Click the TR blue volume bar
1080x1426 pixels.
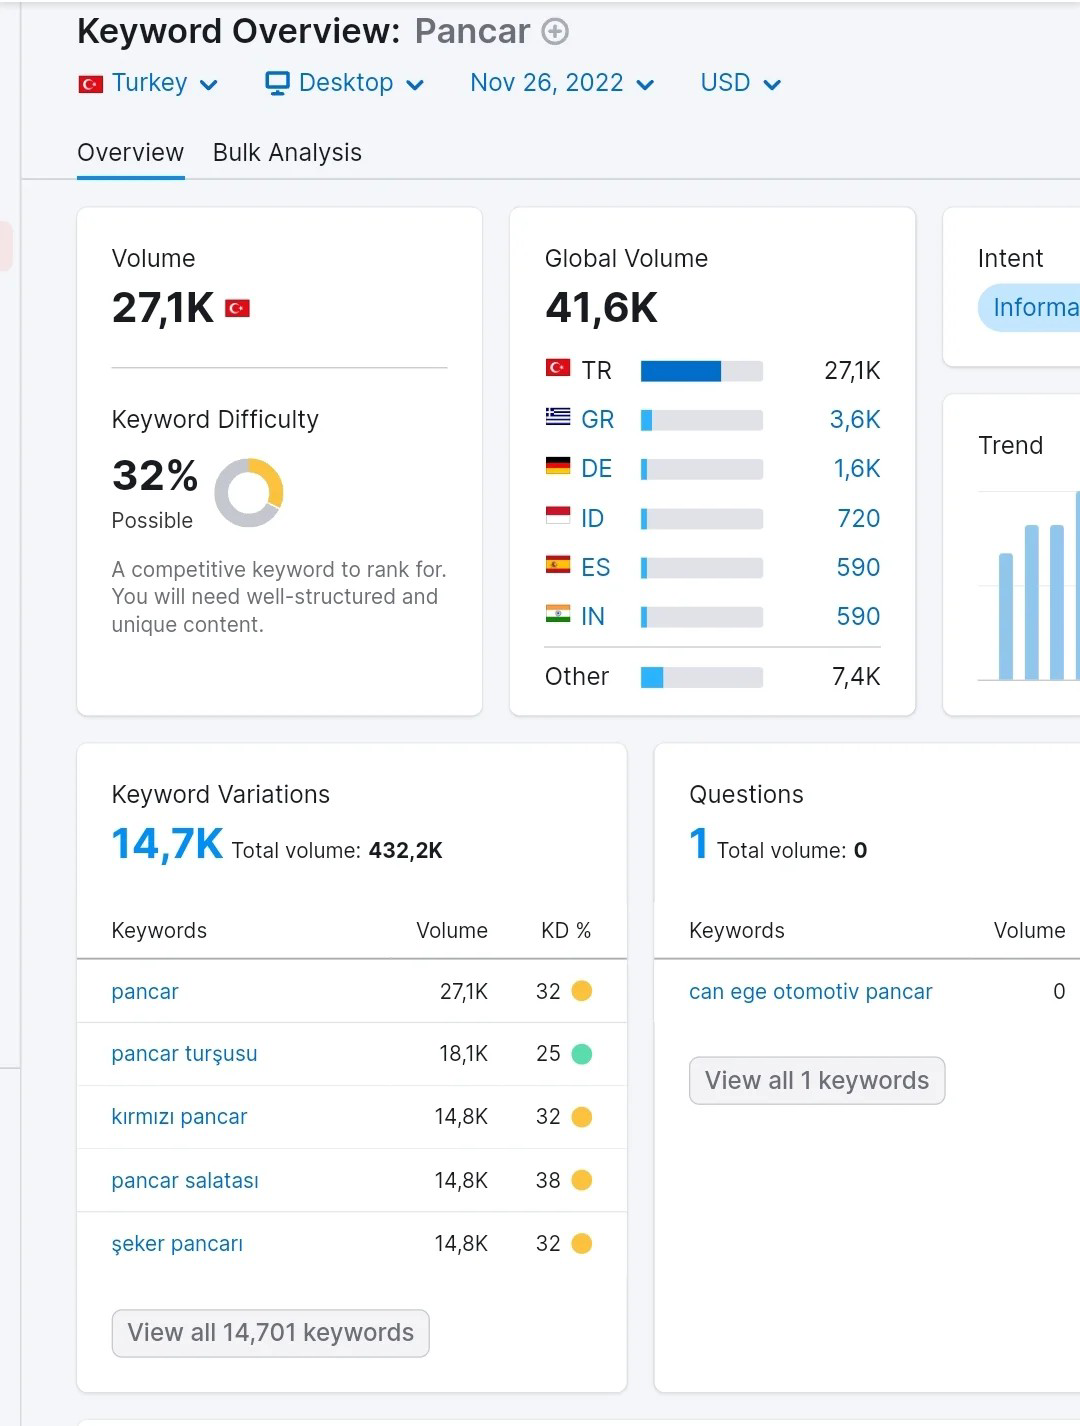tap(680, 371)
